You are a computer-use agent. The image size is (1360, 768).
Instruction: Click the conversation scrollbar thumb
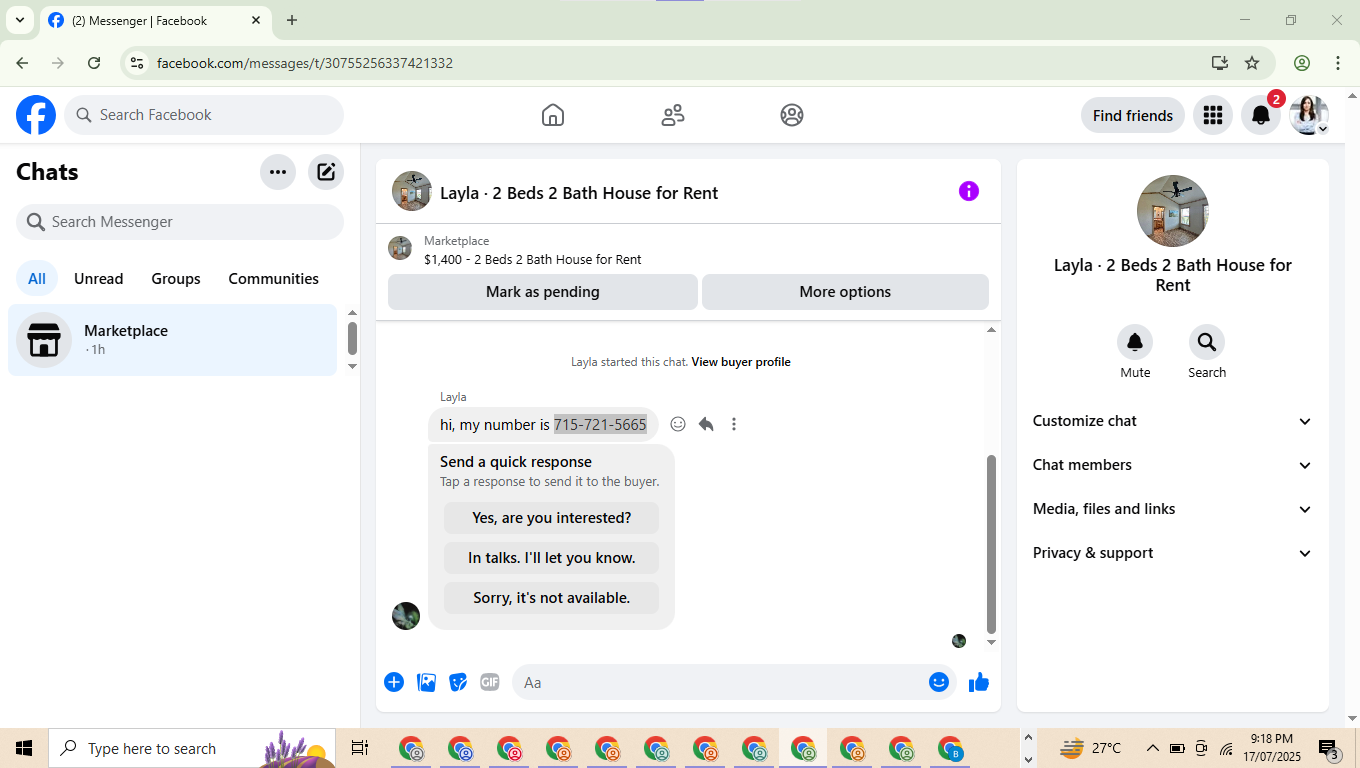[x=991, y=544]
